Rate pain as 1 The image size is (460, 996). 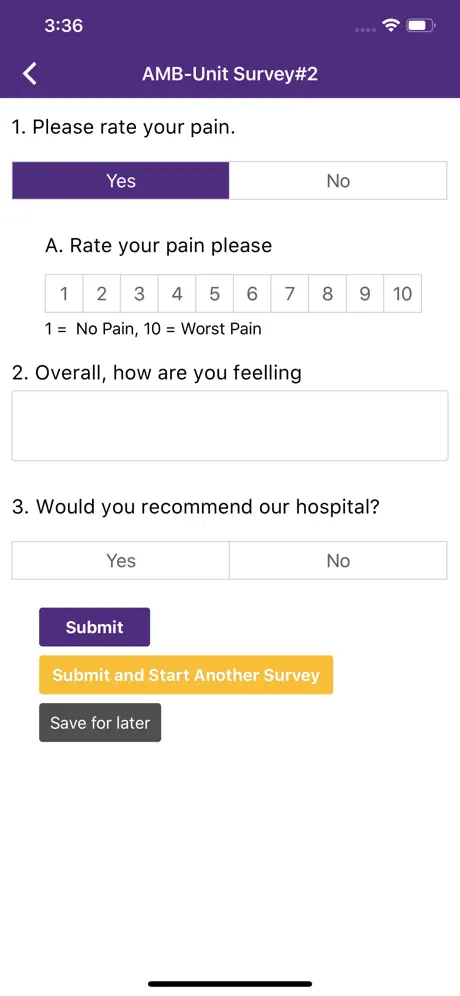(64, 293)
